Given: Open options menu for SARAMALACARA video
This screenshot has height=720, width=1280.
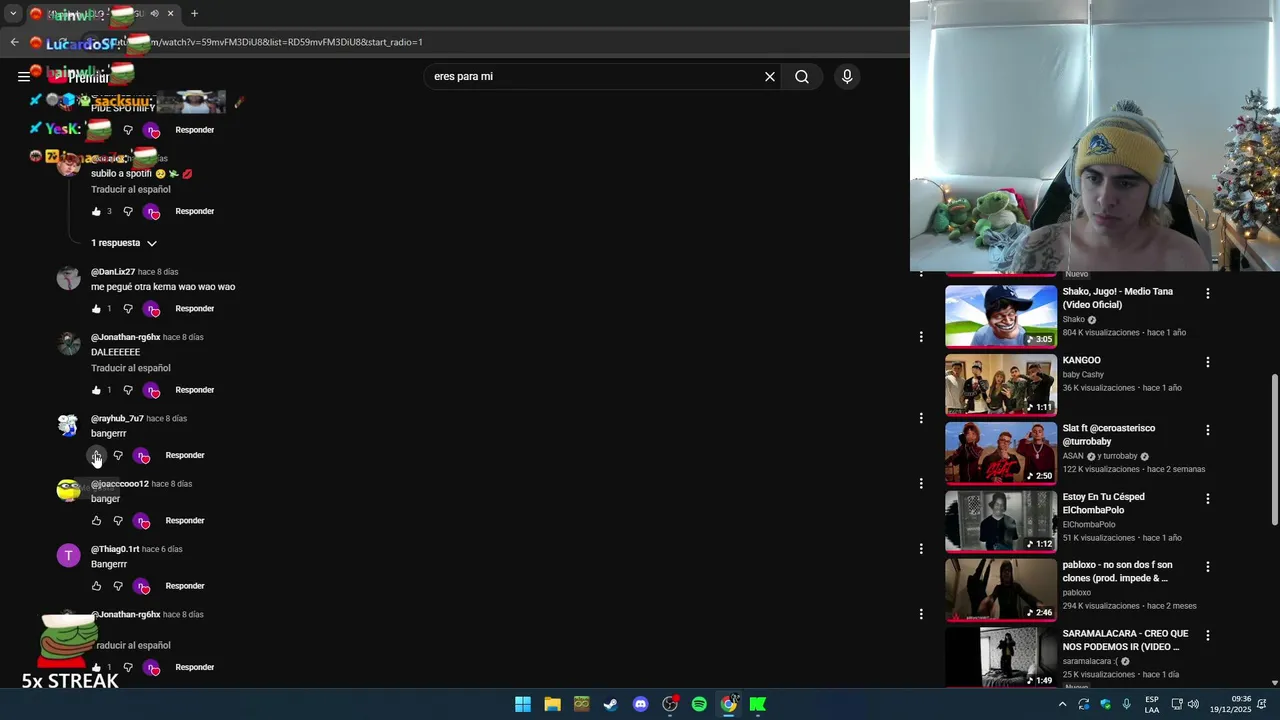Looking at the screenshot, I should pyautogui.click(x=1207, y=635).
